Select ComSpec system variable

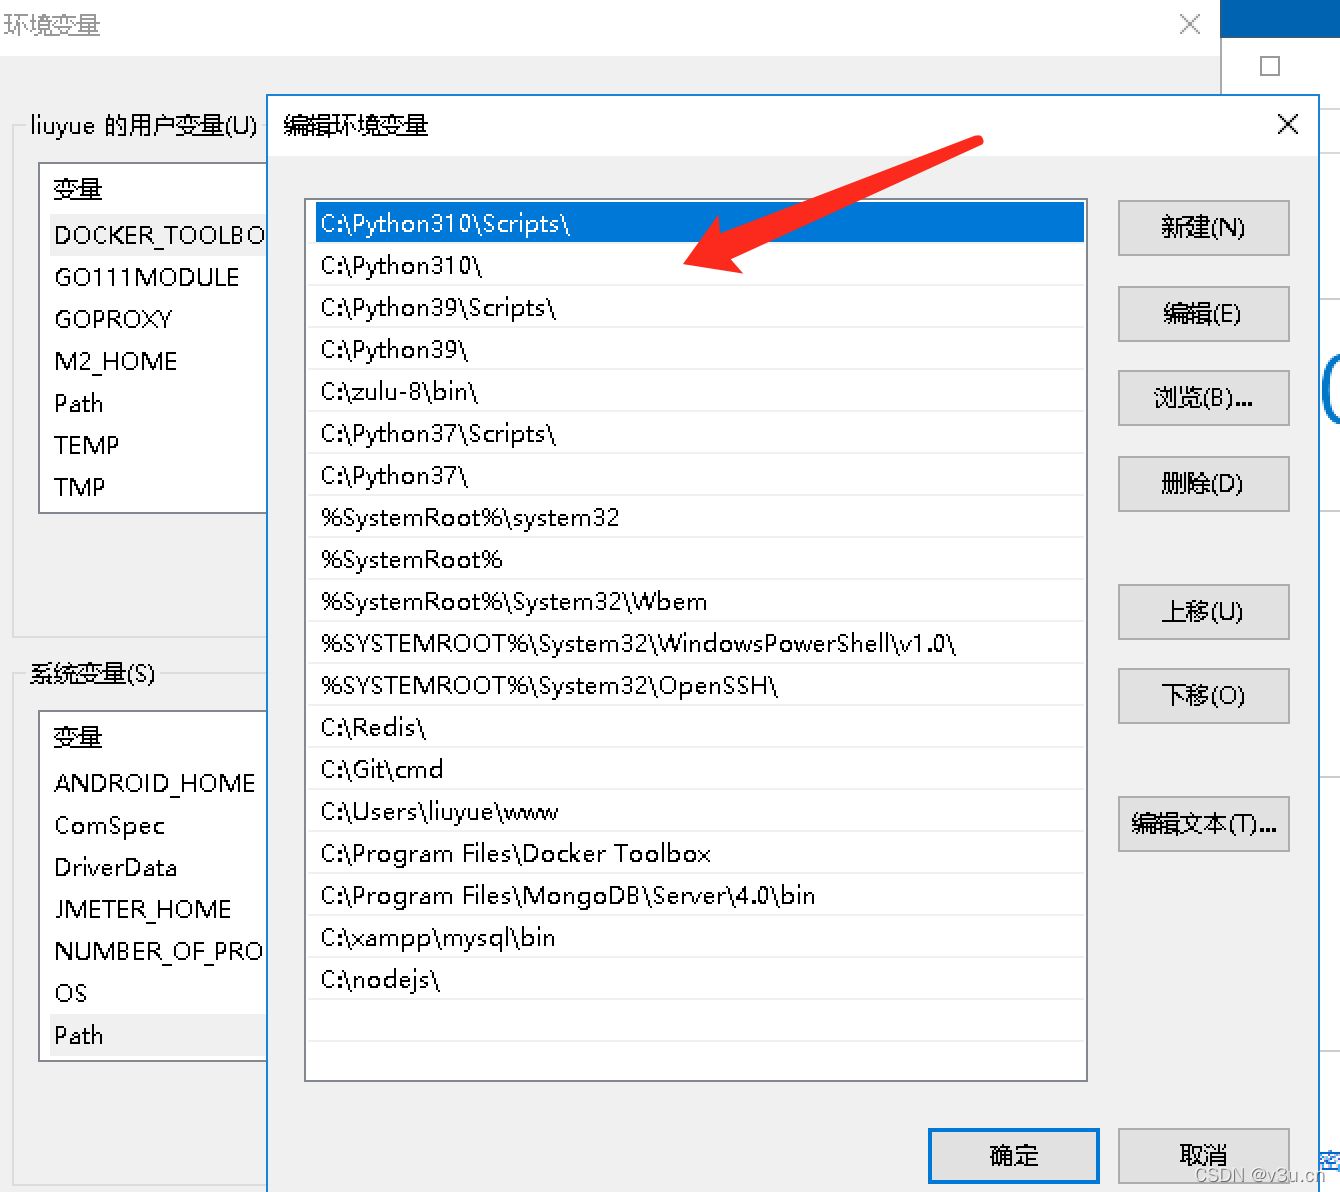tap(158, 825)
